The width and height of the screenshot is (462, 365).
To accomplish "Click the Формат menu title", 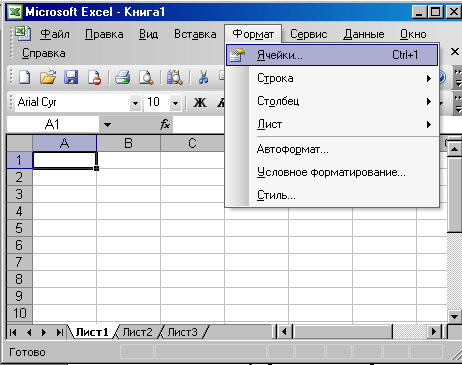I will [x=253, y=34].
